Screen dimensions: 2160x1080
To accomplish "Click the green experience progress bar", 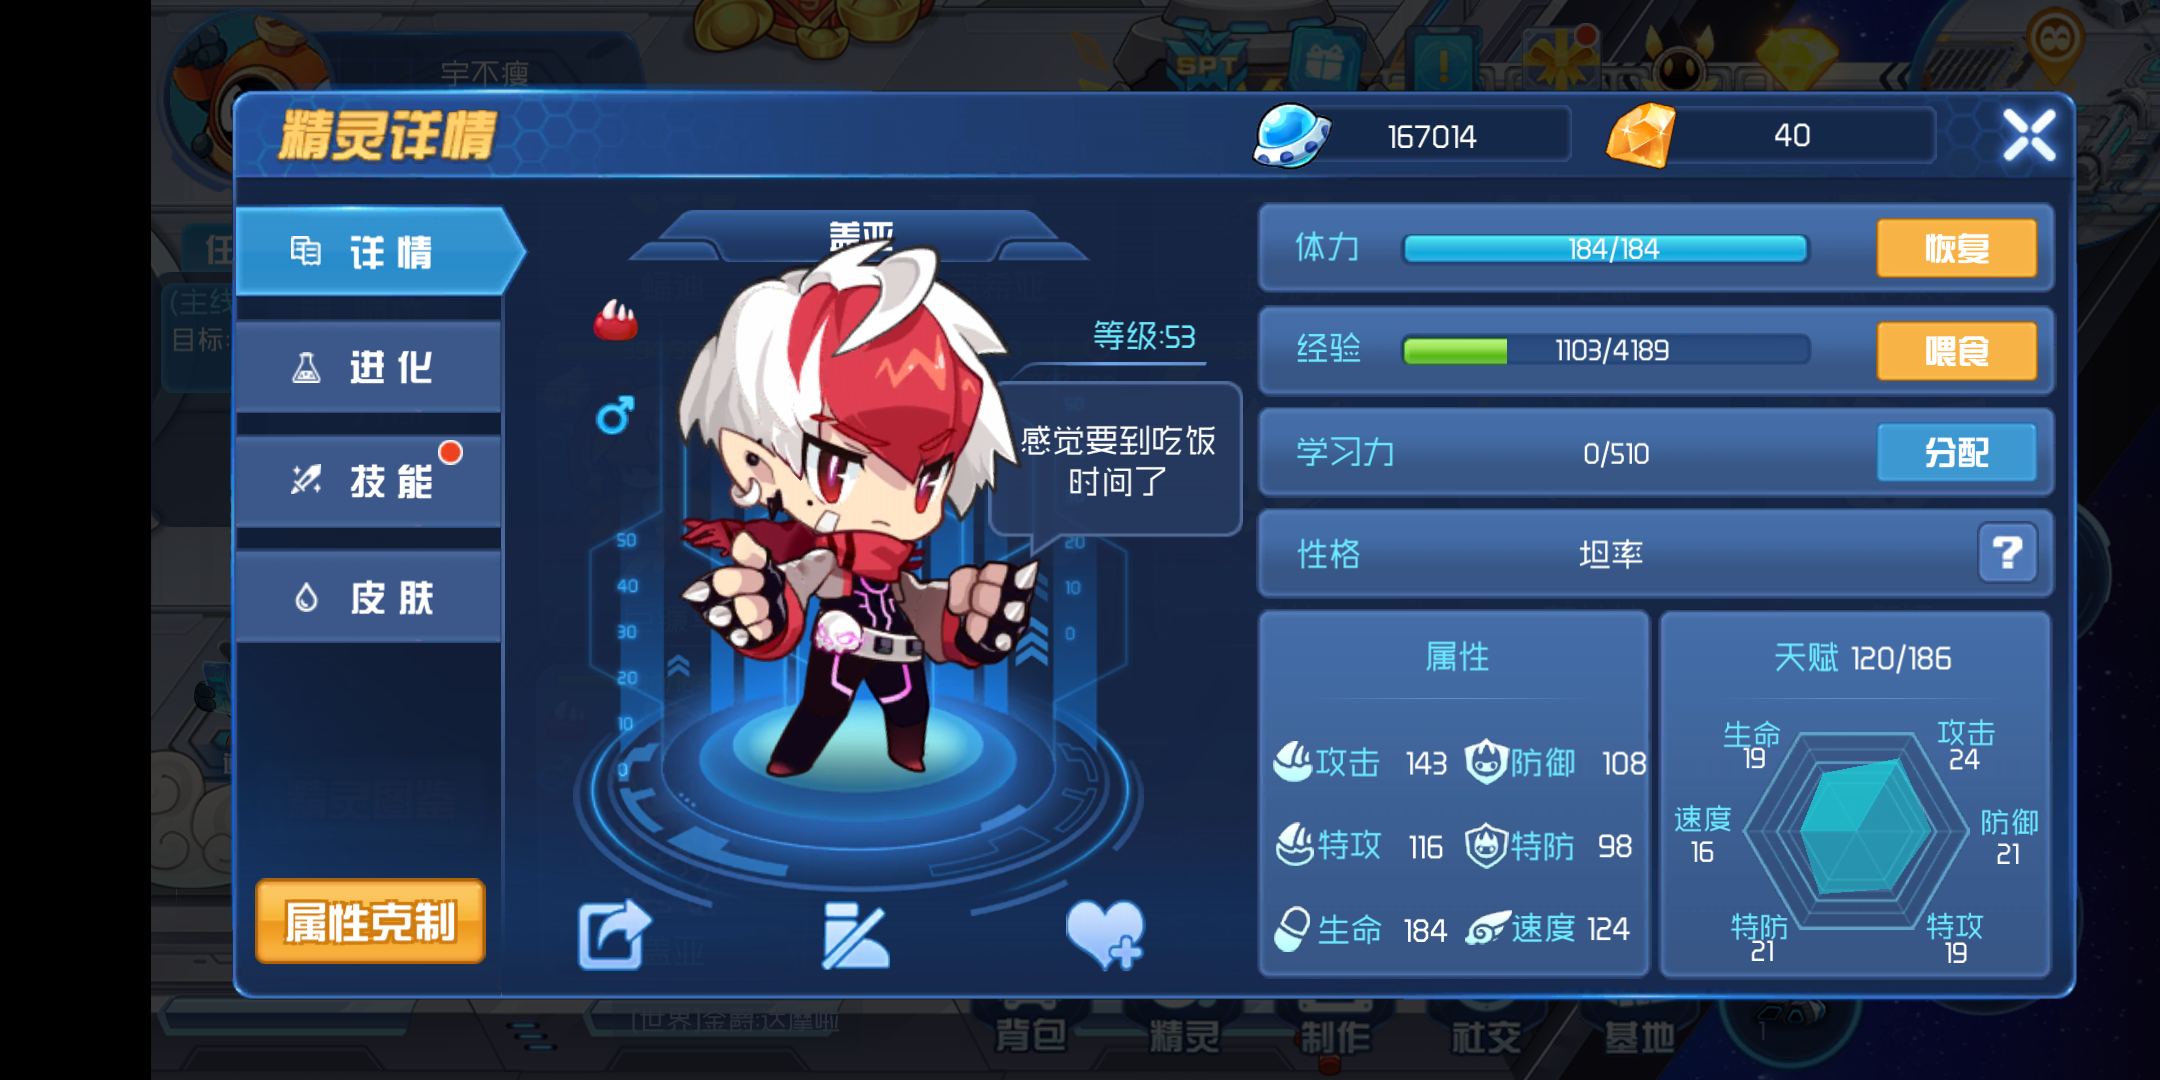I will click(x=1606, y=351).
